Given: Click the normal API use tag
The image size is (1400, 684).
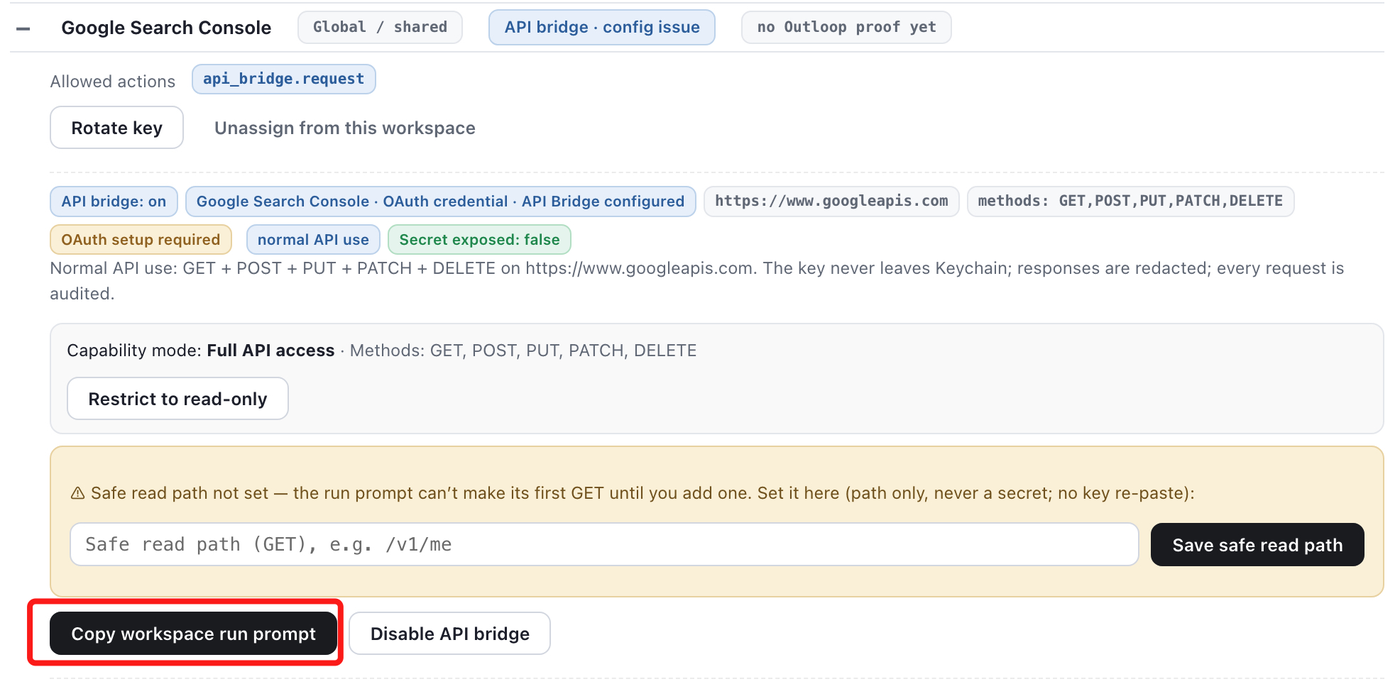Looking at the screenshot, I should [313, 240].
